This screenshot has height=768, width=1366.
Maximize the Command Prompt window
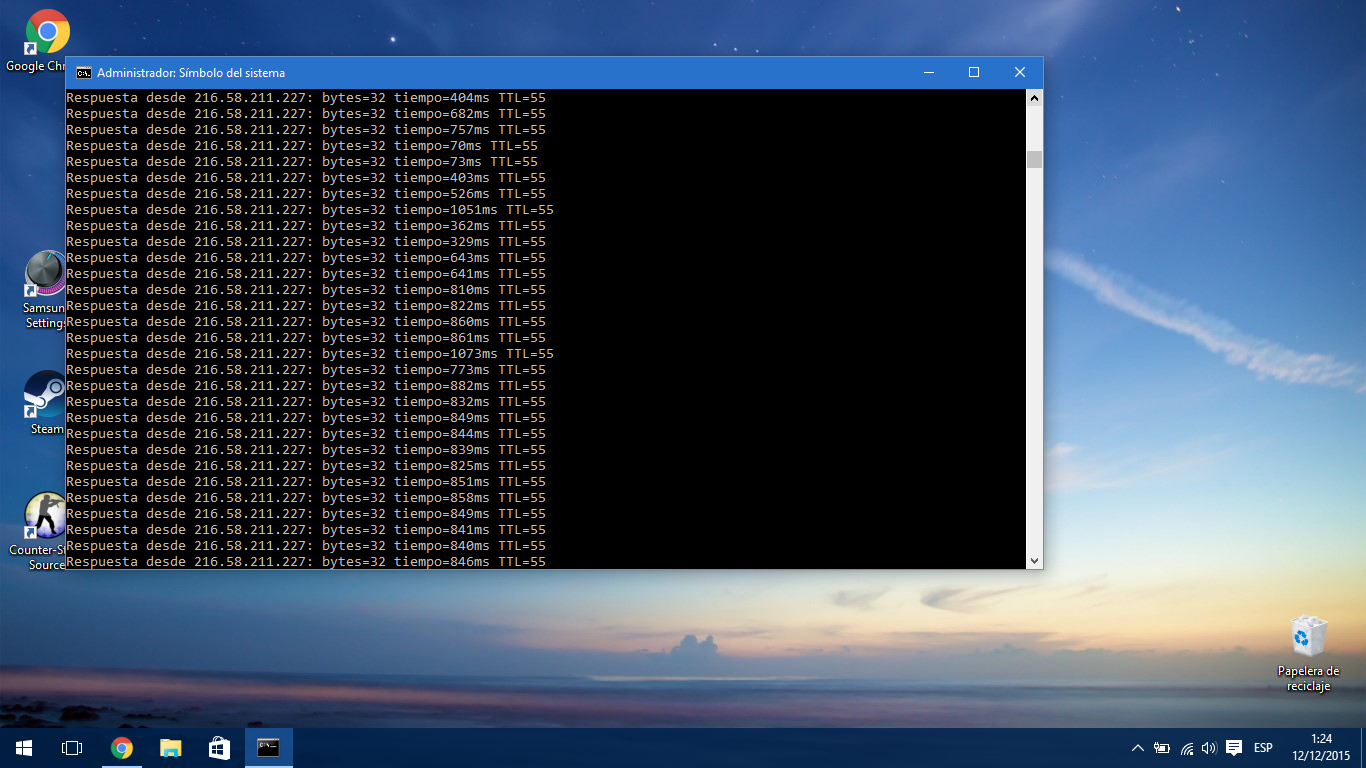[x=974, y=73]
